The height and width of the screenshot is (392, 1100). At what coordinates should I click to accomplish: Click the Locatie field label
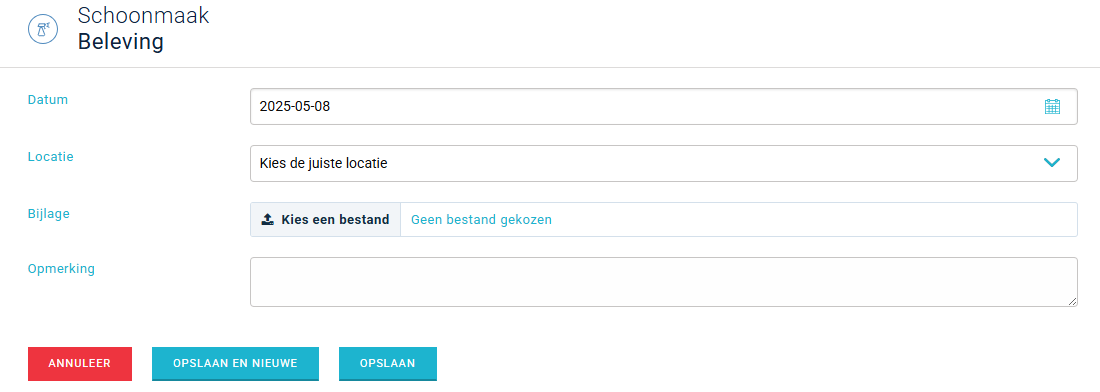coord(51,156)
